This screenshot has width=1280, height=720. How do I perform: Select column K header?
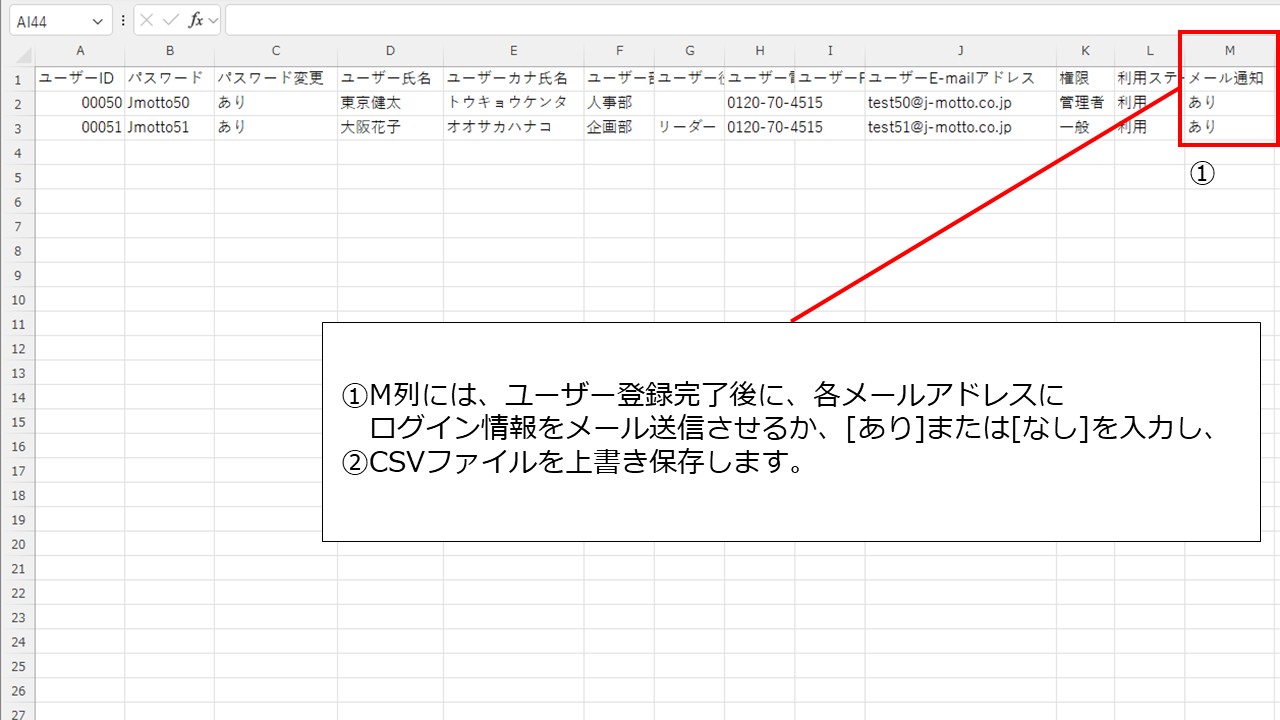[1085, 51]
